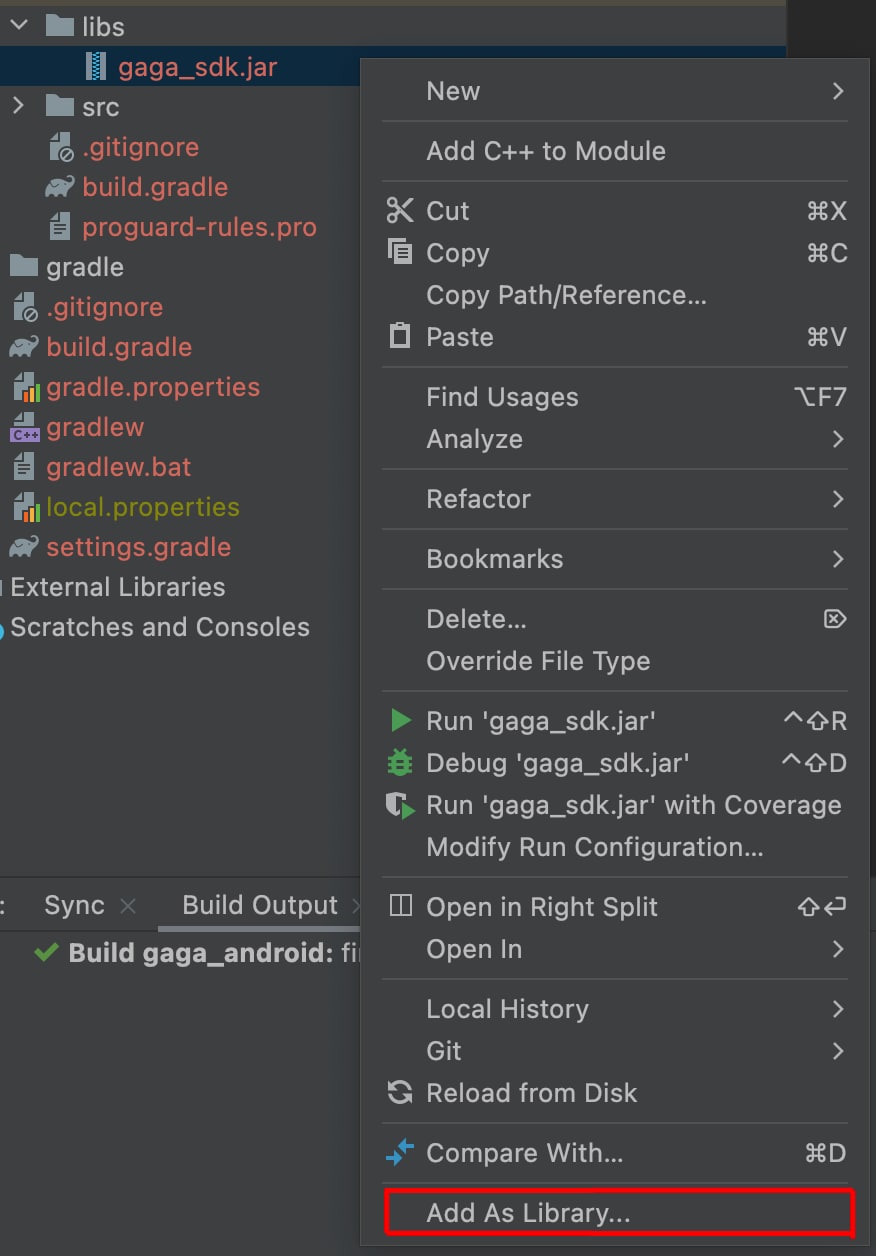Select settings.gradle in project tree
Viewport: 876px width, 1256px height.
tap(138, 547)
